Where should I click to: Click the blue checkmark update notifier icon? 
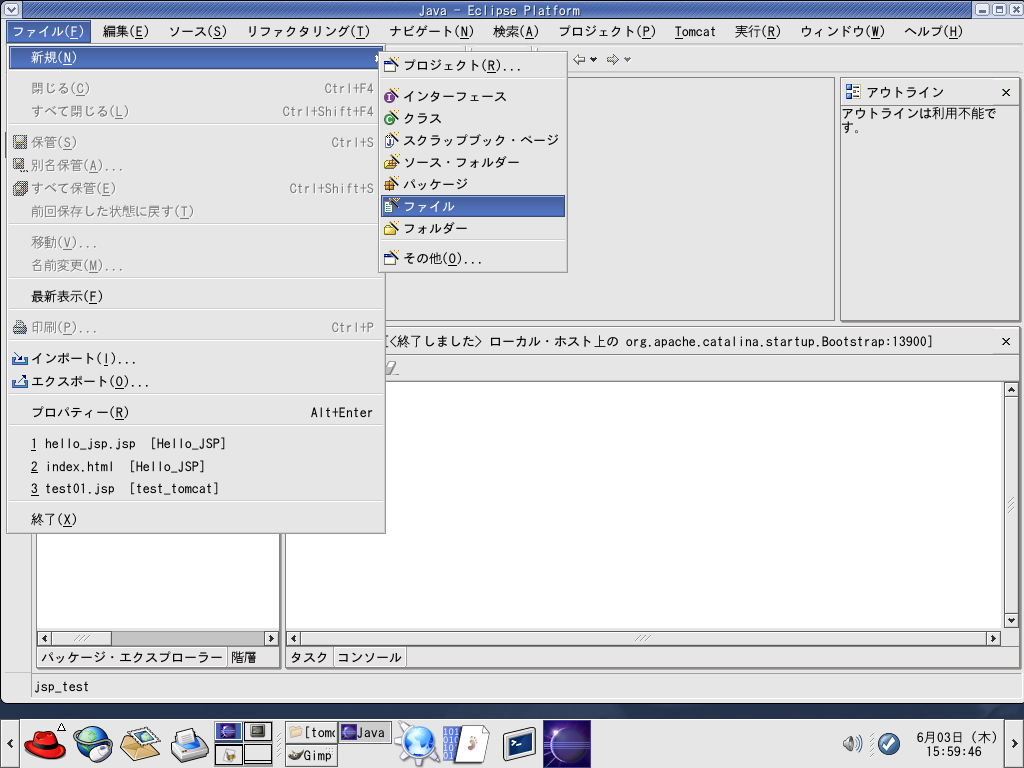(888, 744)
